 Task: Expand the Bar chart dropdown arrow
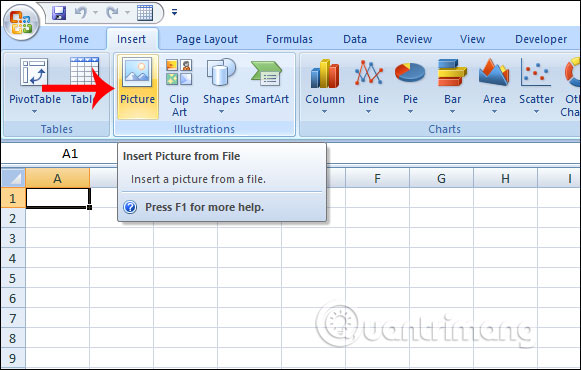click(452, 111)
